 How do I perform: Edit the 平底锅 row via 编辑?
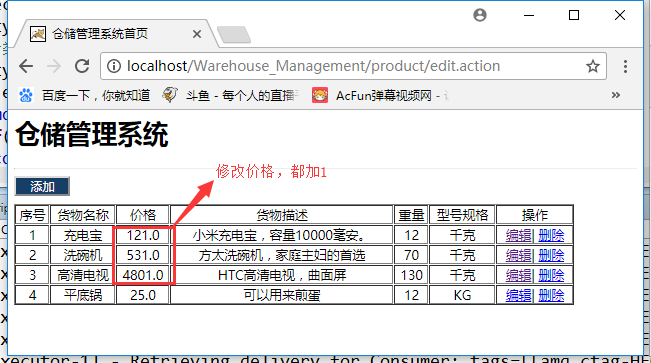pos(518,295)
